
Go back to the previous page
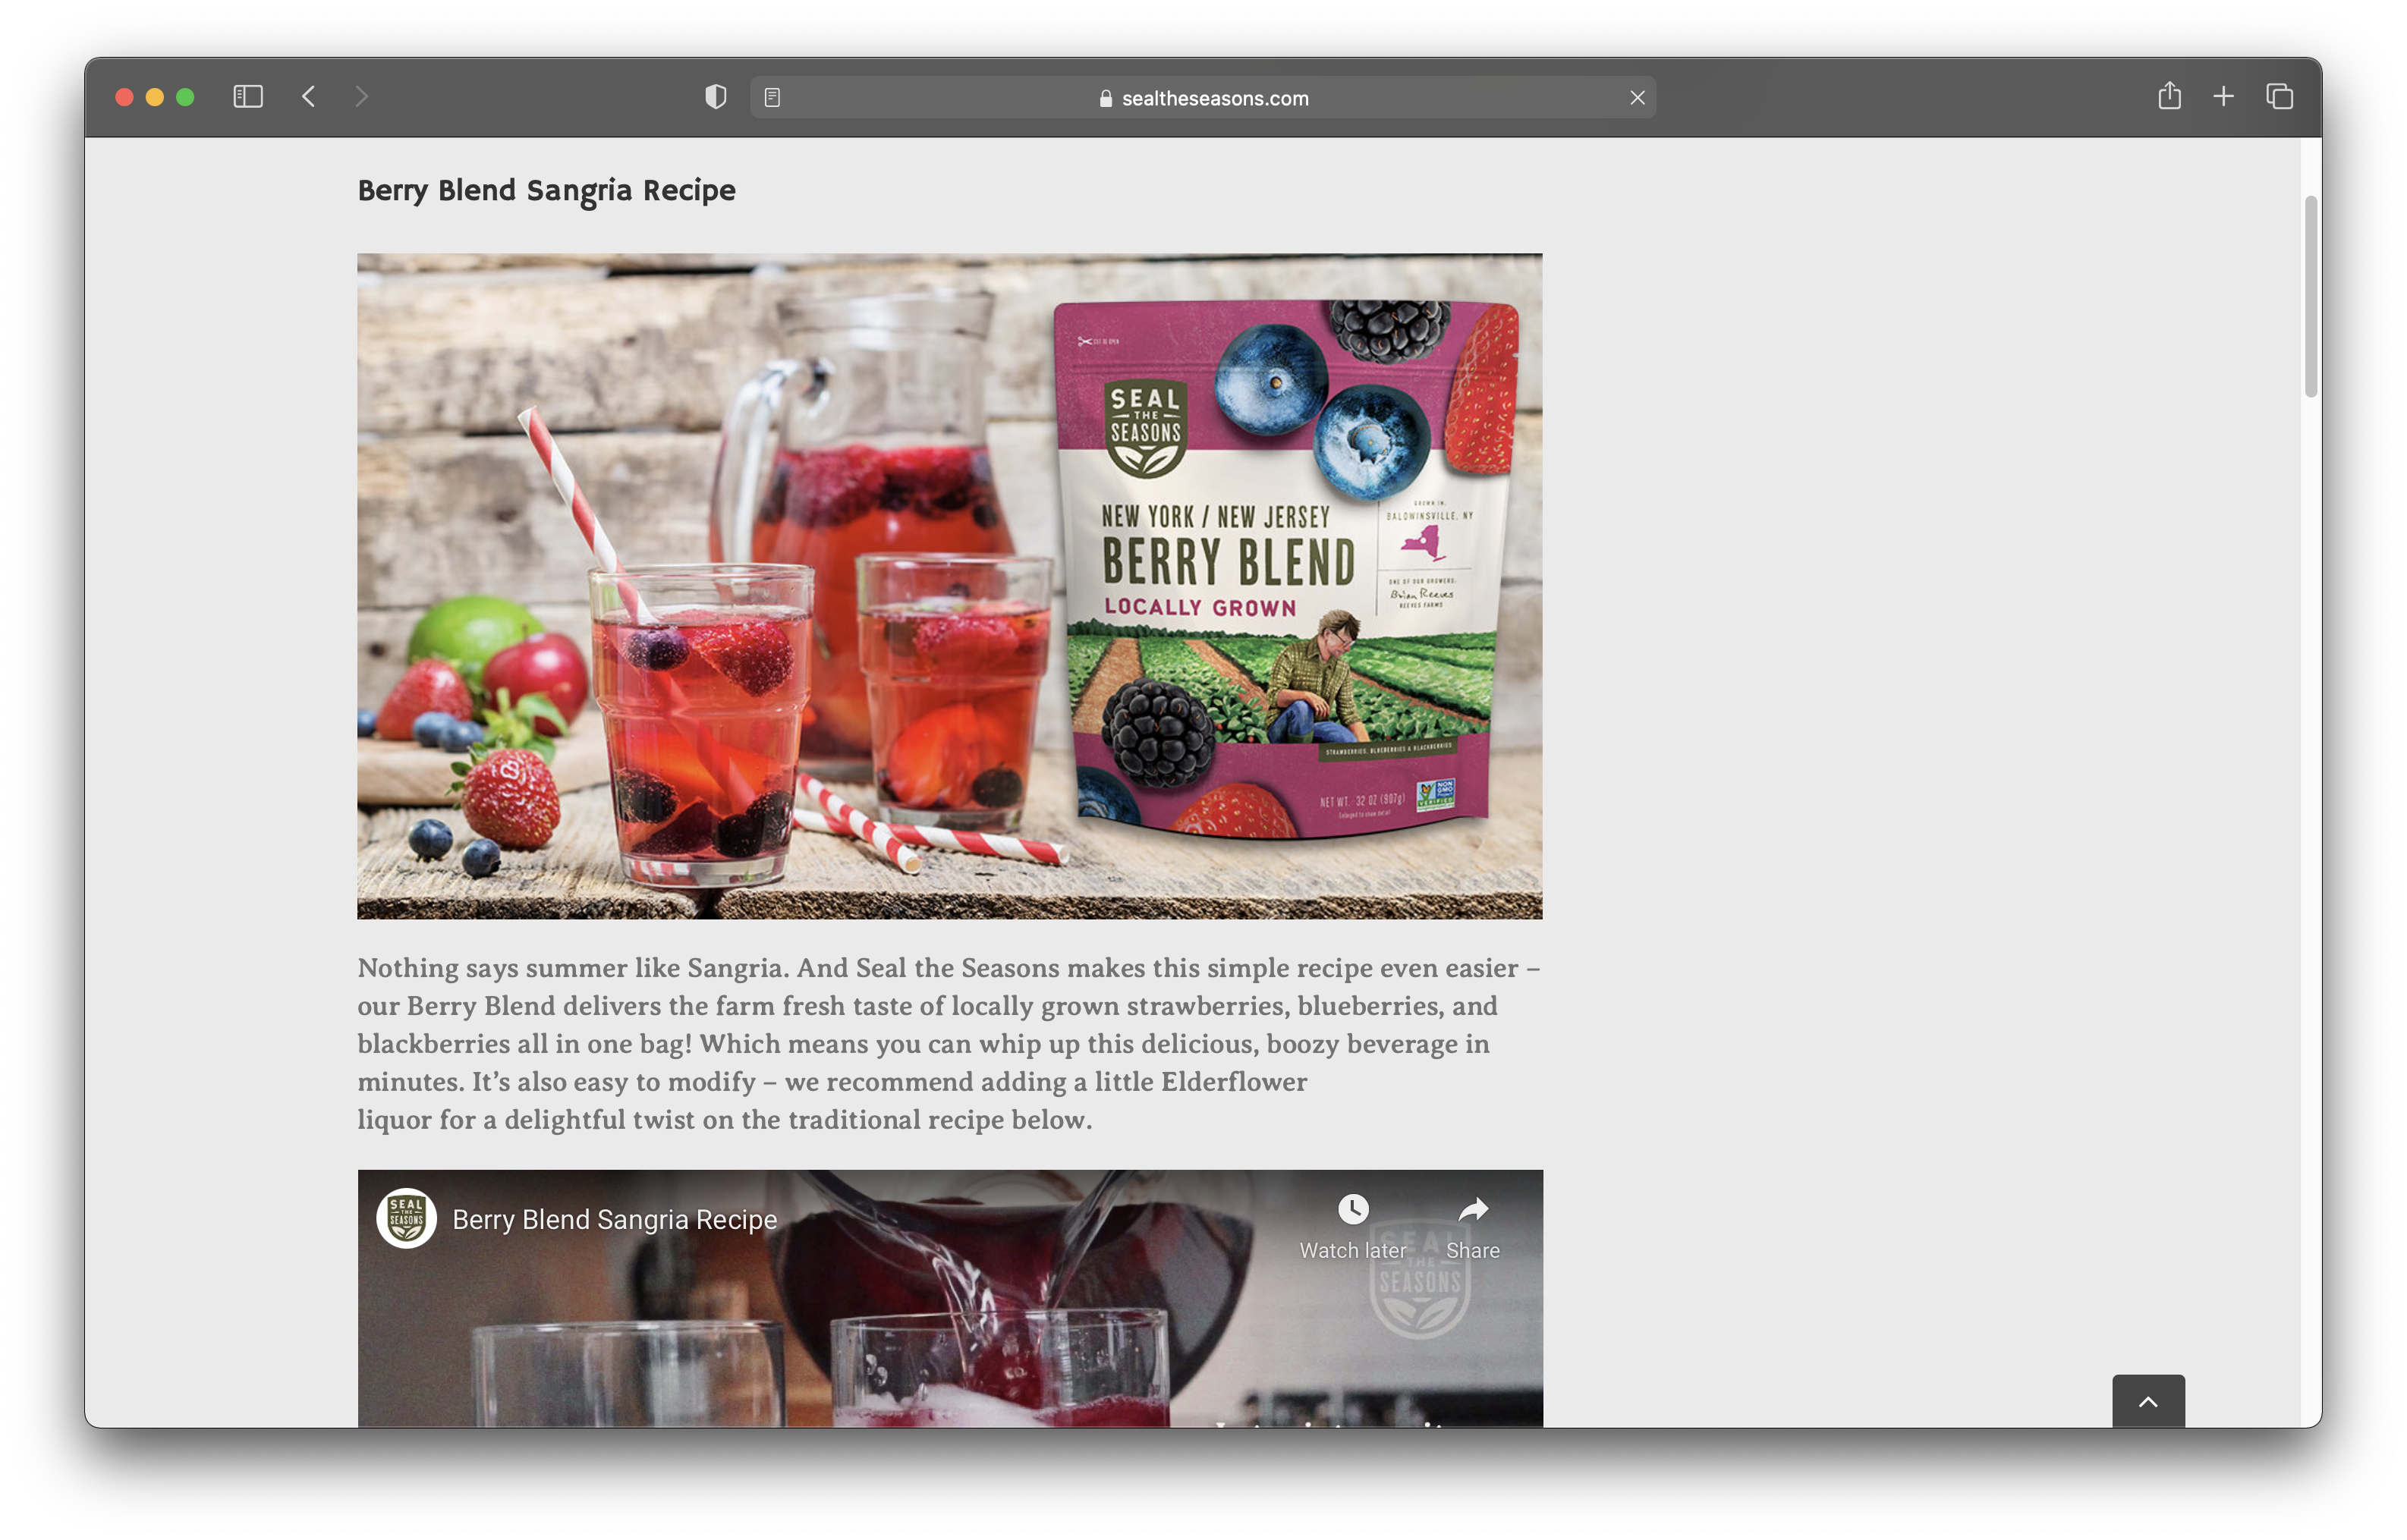click(309, 97)
